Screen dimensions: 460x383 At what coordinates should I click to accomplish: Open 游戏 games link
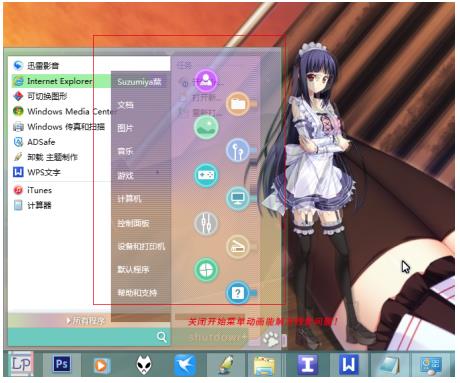[125, 175]
